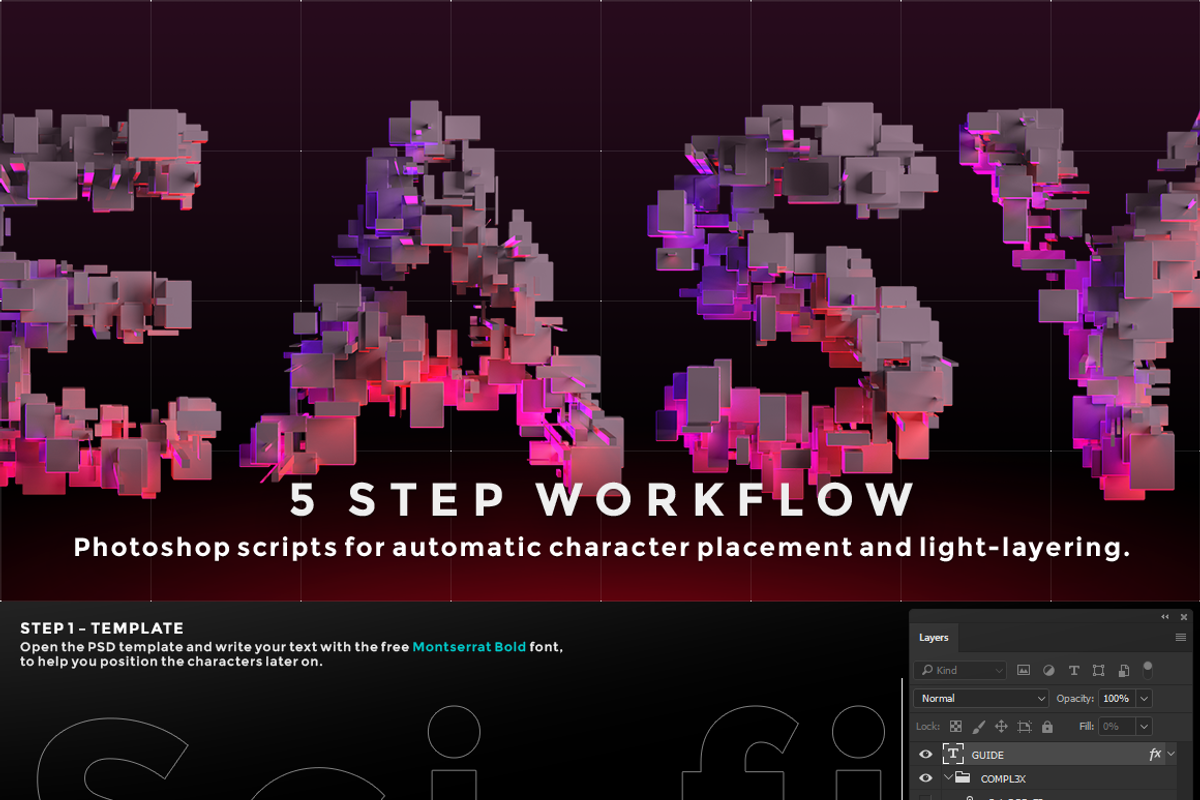Lock transparent pixels icon

tap(956, 727)
